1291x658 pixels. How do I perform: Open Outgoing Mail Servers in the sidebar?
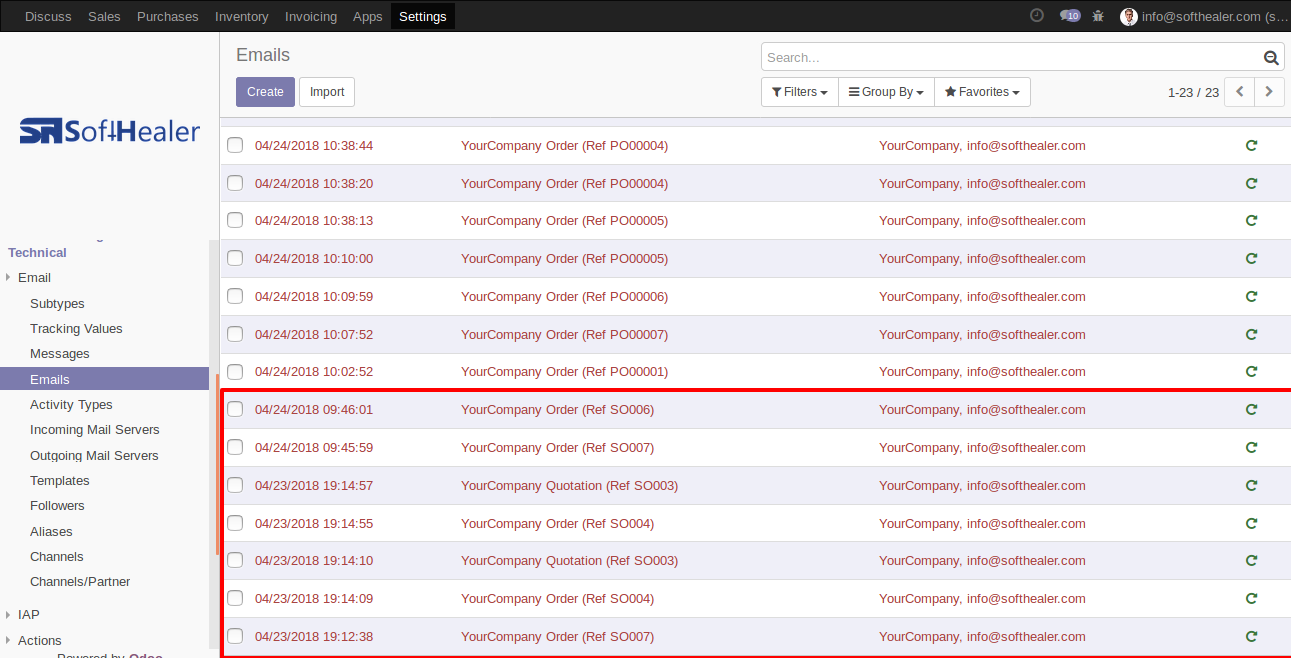tap(94, 456)
